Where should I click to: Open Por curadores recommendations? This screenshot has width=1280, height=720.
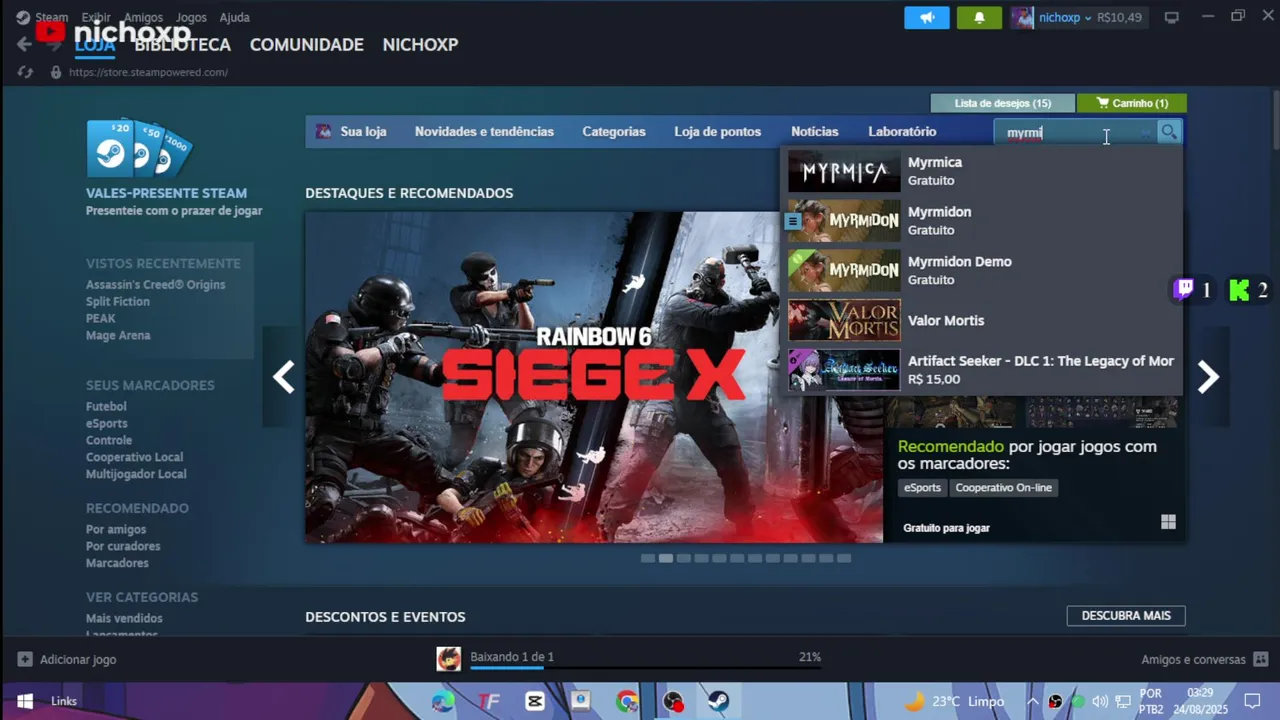(x=123, y=546)
